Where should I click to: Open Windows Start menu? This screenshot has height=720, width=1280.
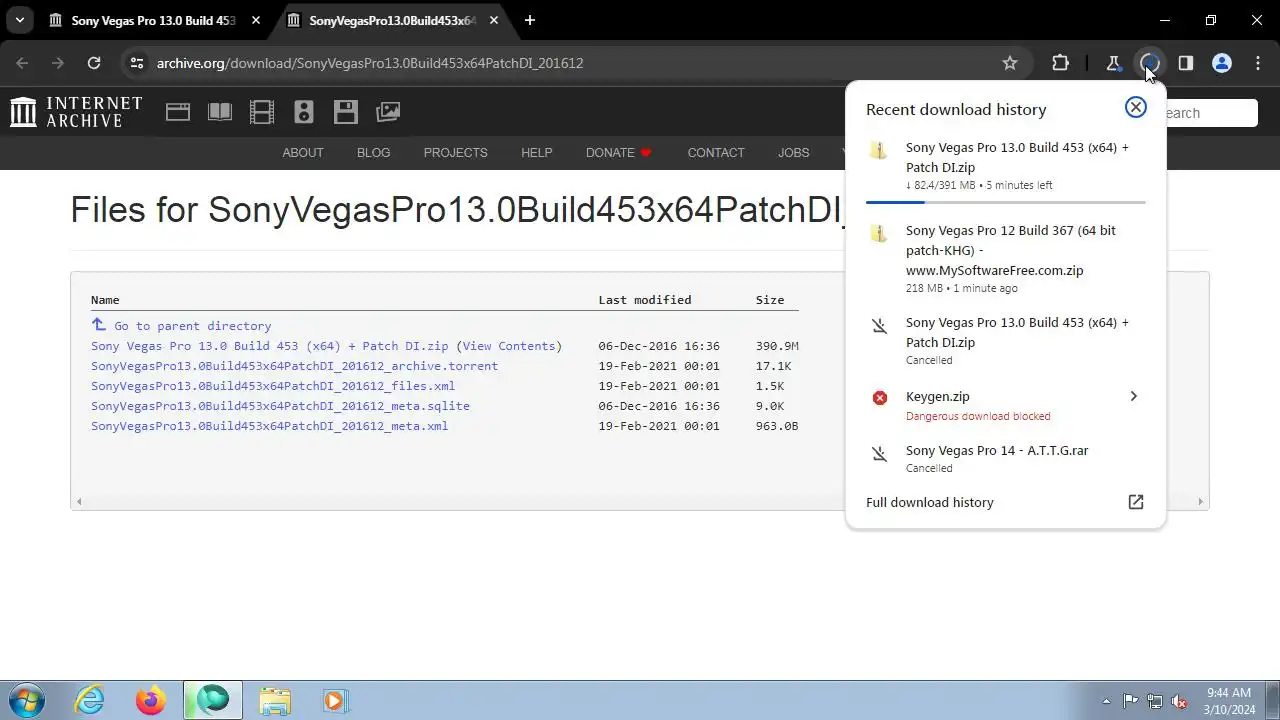(x=26, y=700)
